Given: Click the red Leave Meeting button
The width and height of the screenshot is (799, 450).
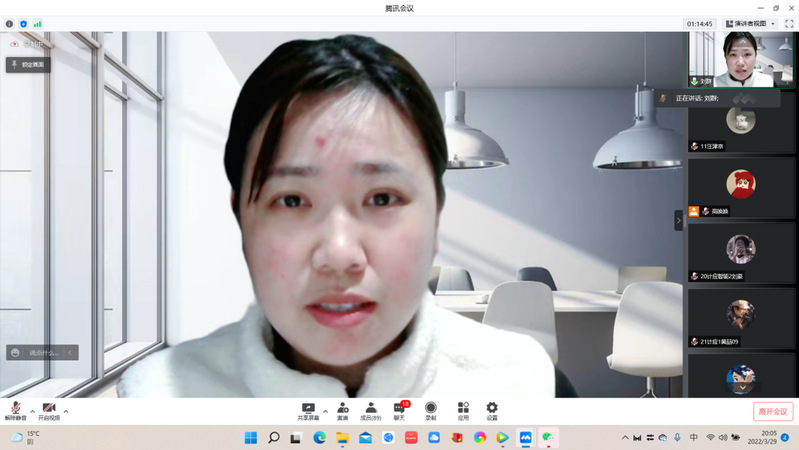Looking at the screenshot, I should pos(772,411).
